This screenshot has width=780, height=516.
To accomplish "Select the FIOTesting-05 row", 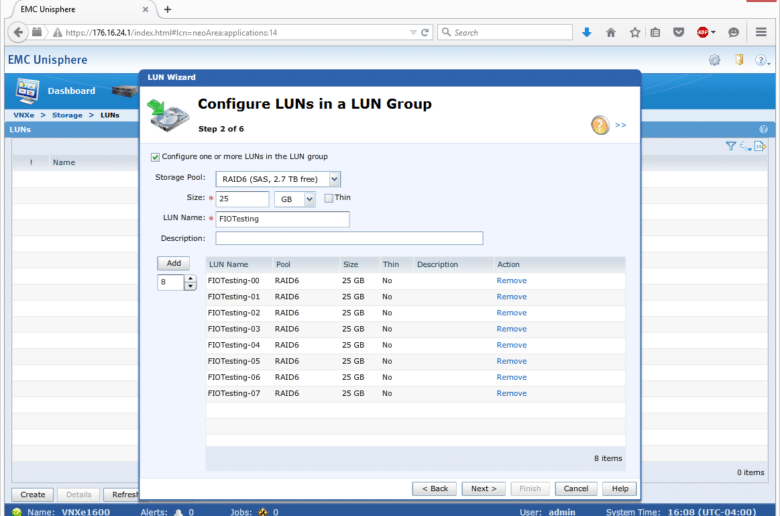I will (x=415, y=361).
